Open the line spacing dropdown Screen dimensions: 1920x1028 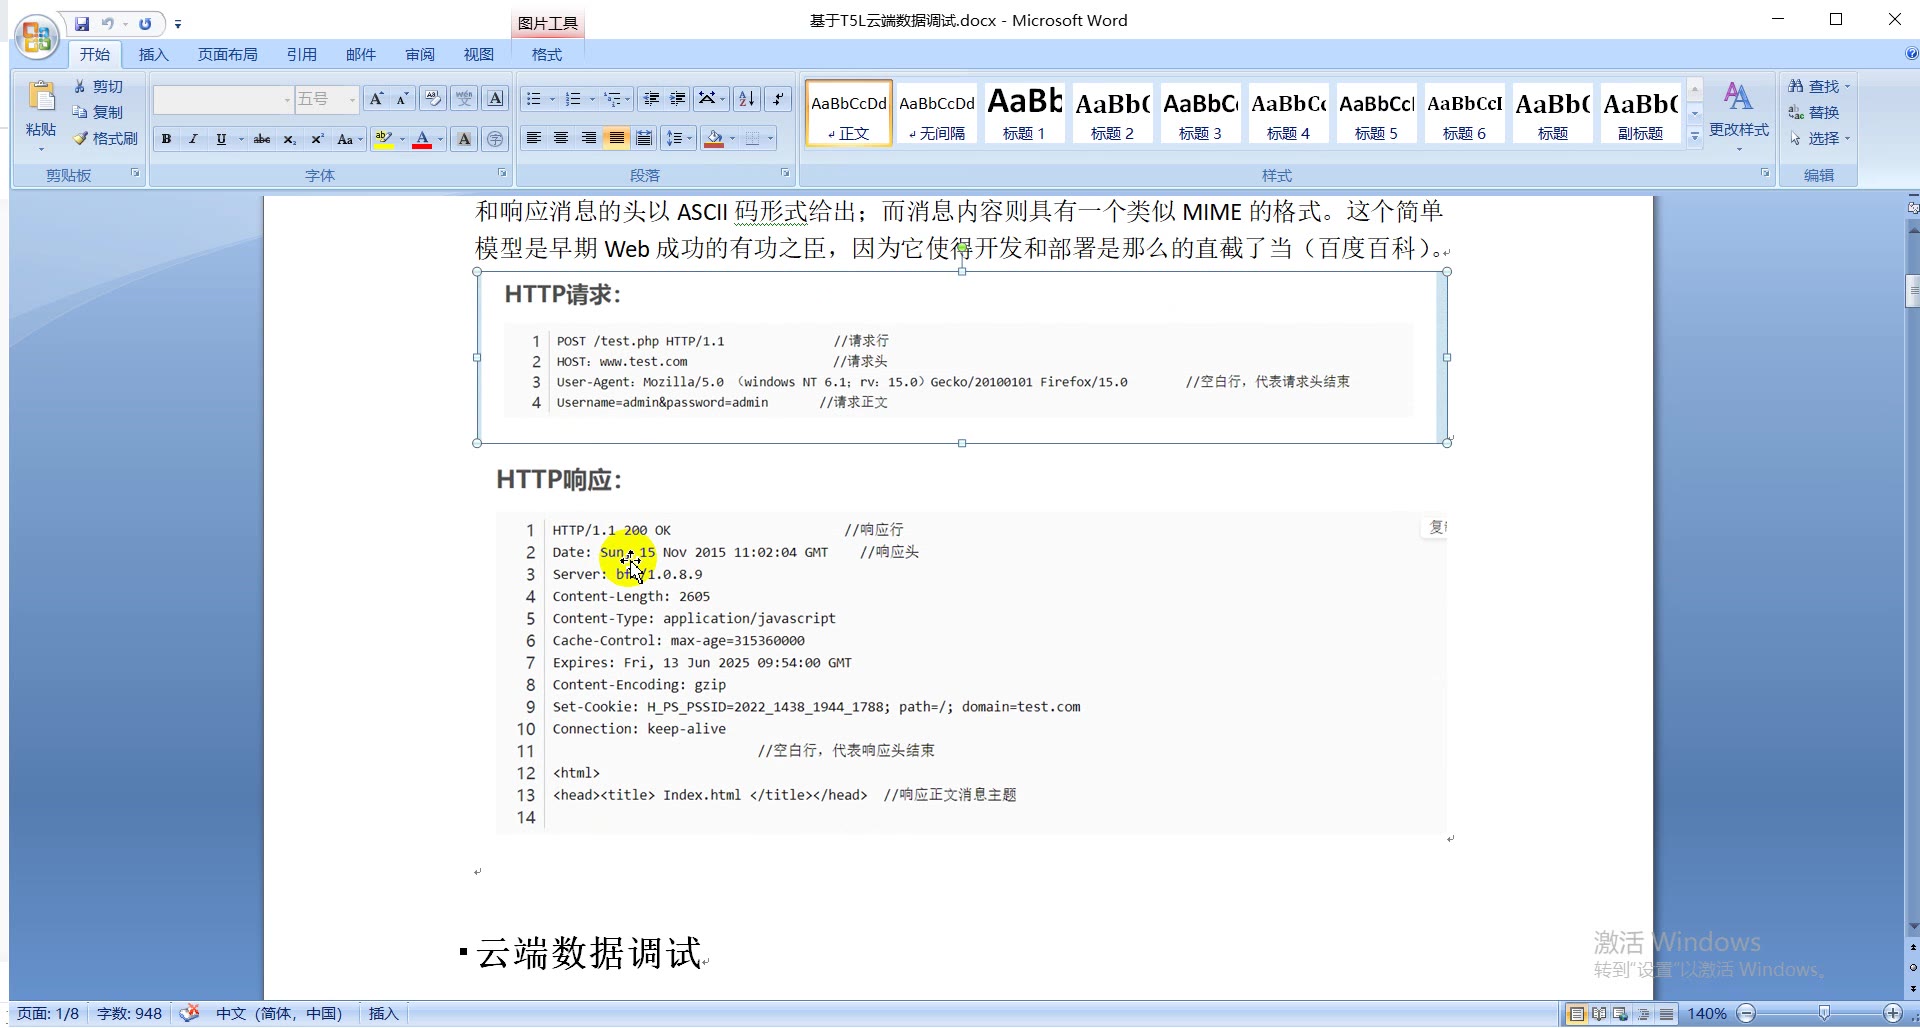point(679,138)
